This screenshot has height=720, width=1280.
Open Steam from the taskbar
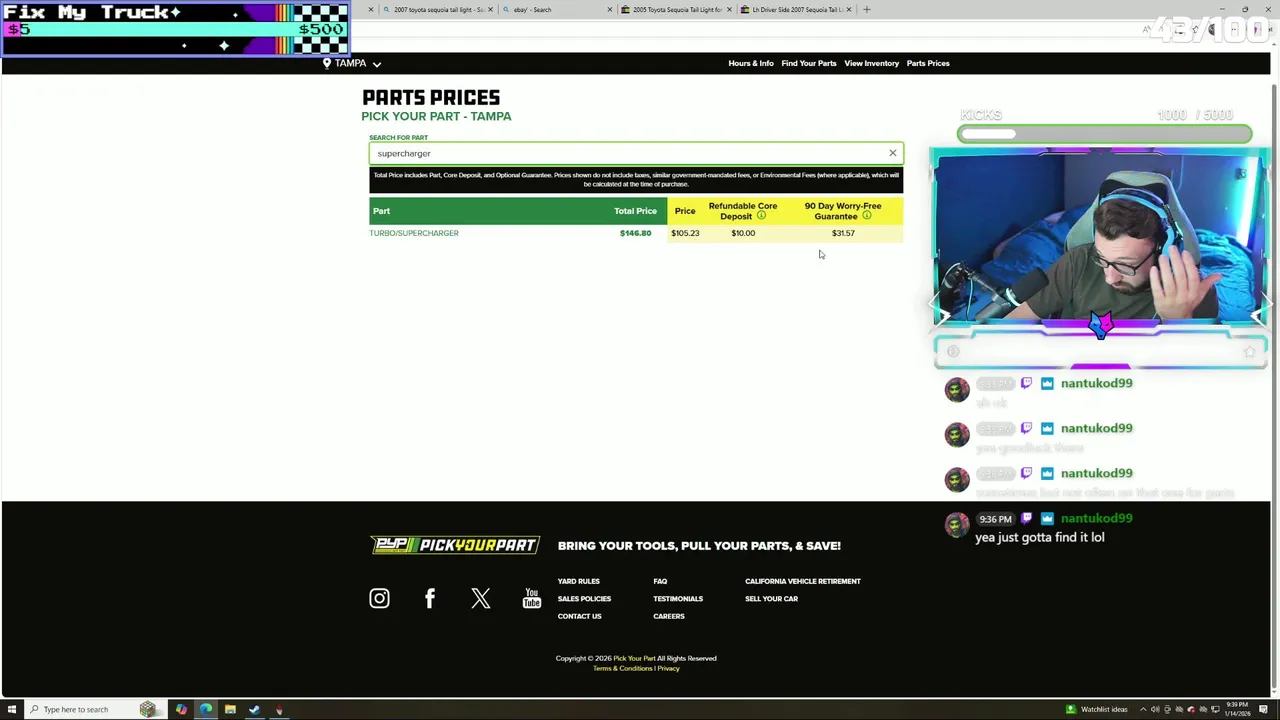coord(254,709)
